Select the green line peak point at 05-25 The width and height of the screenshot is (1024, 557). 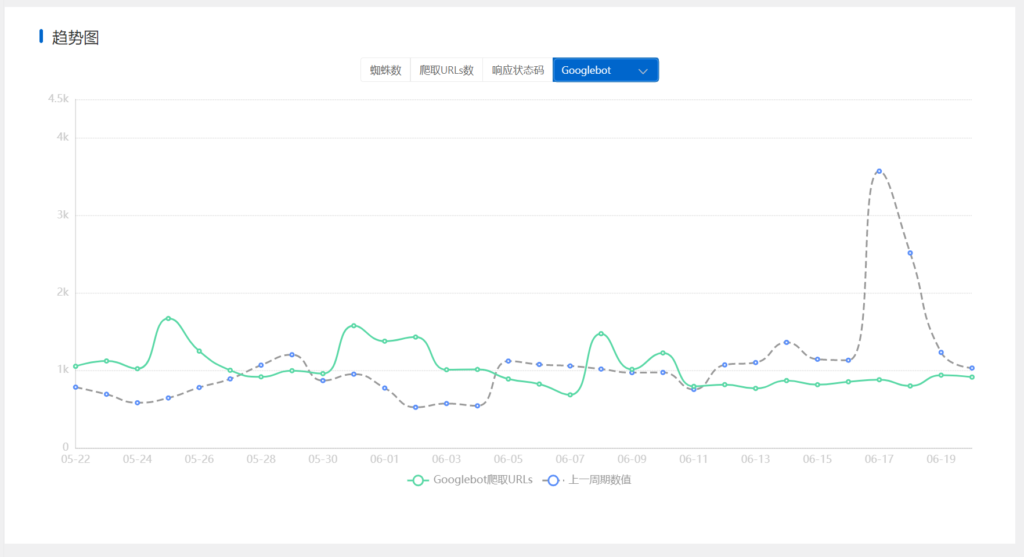point(168,318)
